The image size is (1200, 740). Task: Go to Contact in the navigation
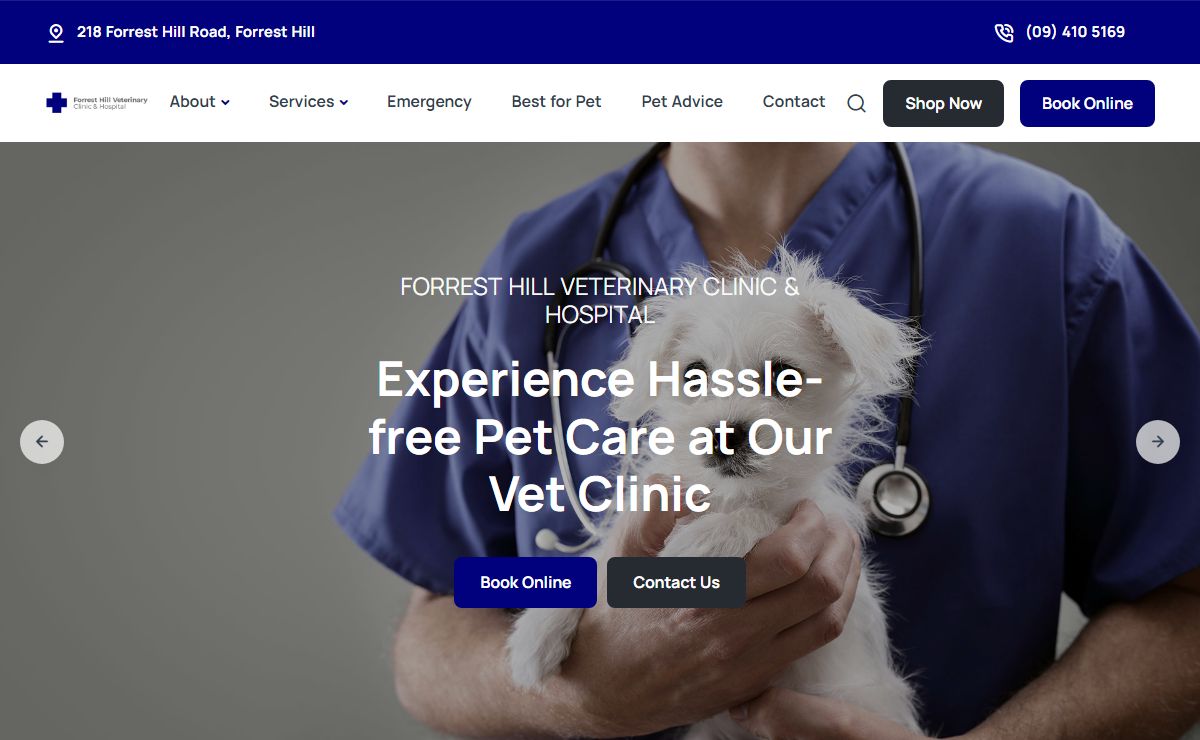pyautogui.click(x=794, y=102)
